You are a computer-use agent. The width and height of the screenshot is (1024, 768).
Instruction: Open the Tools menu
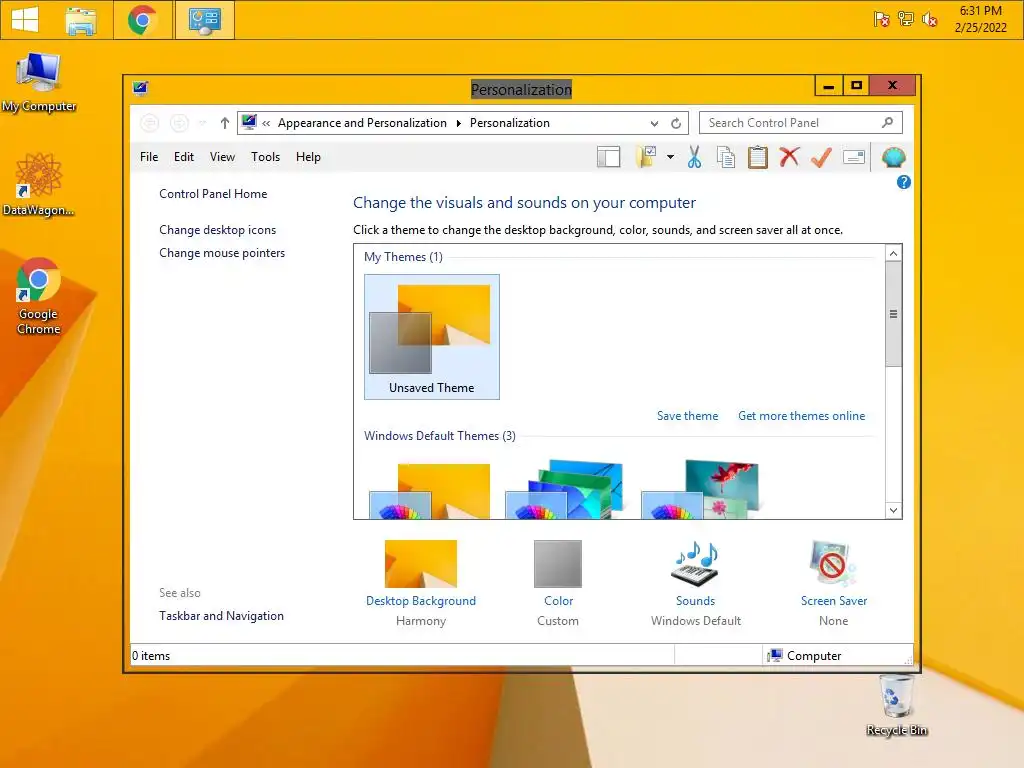(265, 157)
